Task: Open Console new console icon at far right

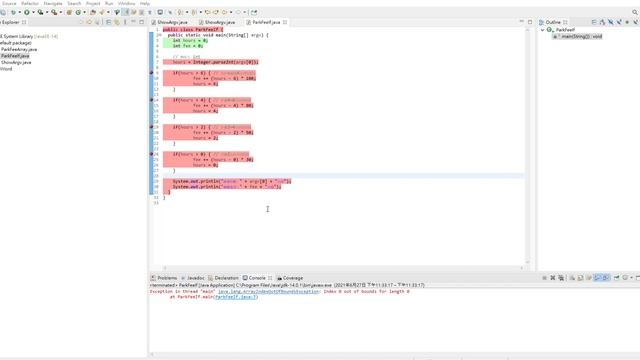Action: click(638, 278)
